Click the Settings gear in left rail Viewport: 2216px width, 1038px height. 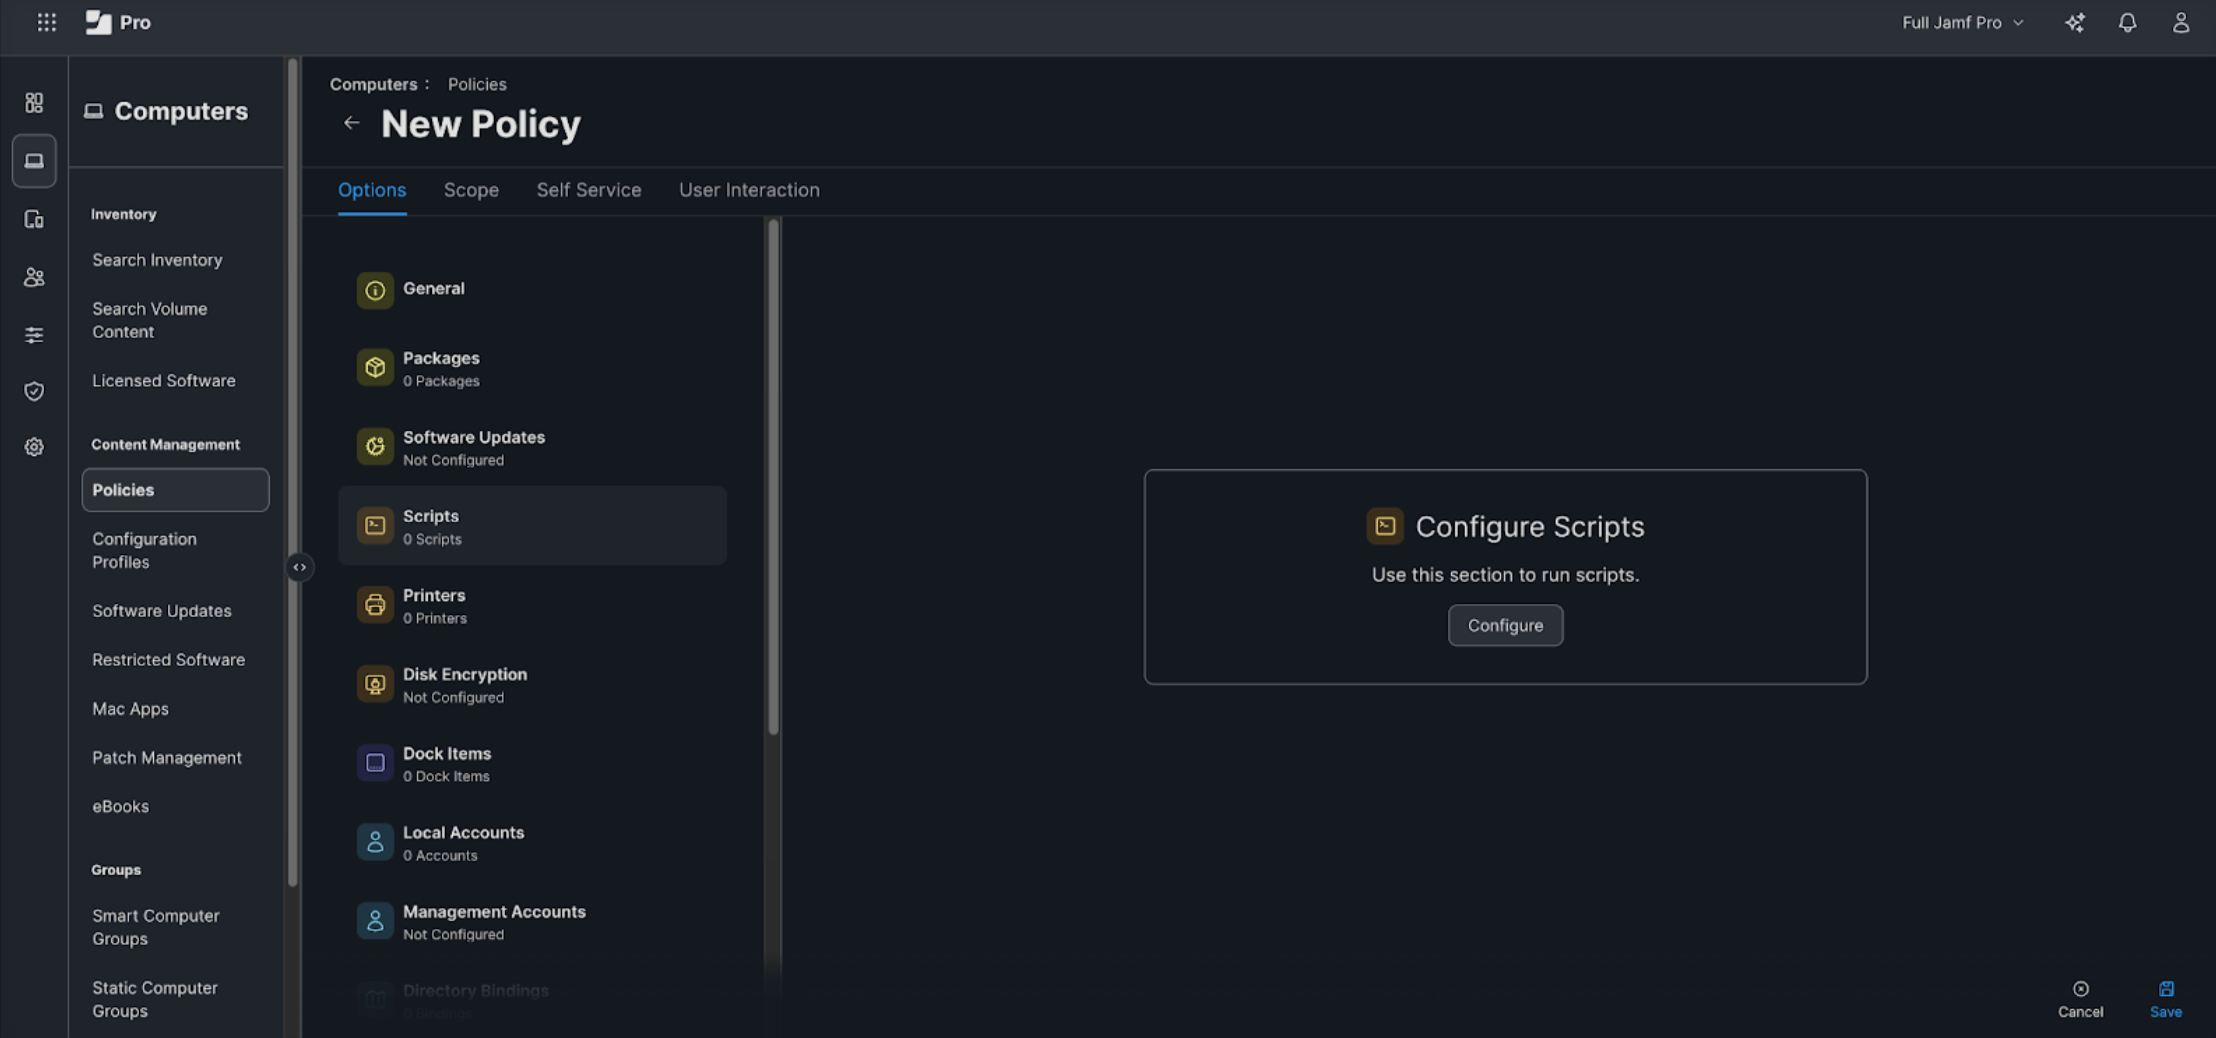(x=34, y=447)
